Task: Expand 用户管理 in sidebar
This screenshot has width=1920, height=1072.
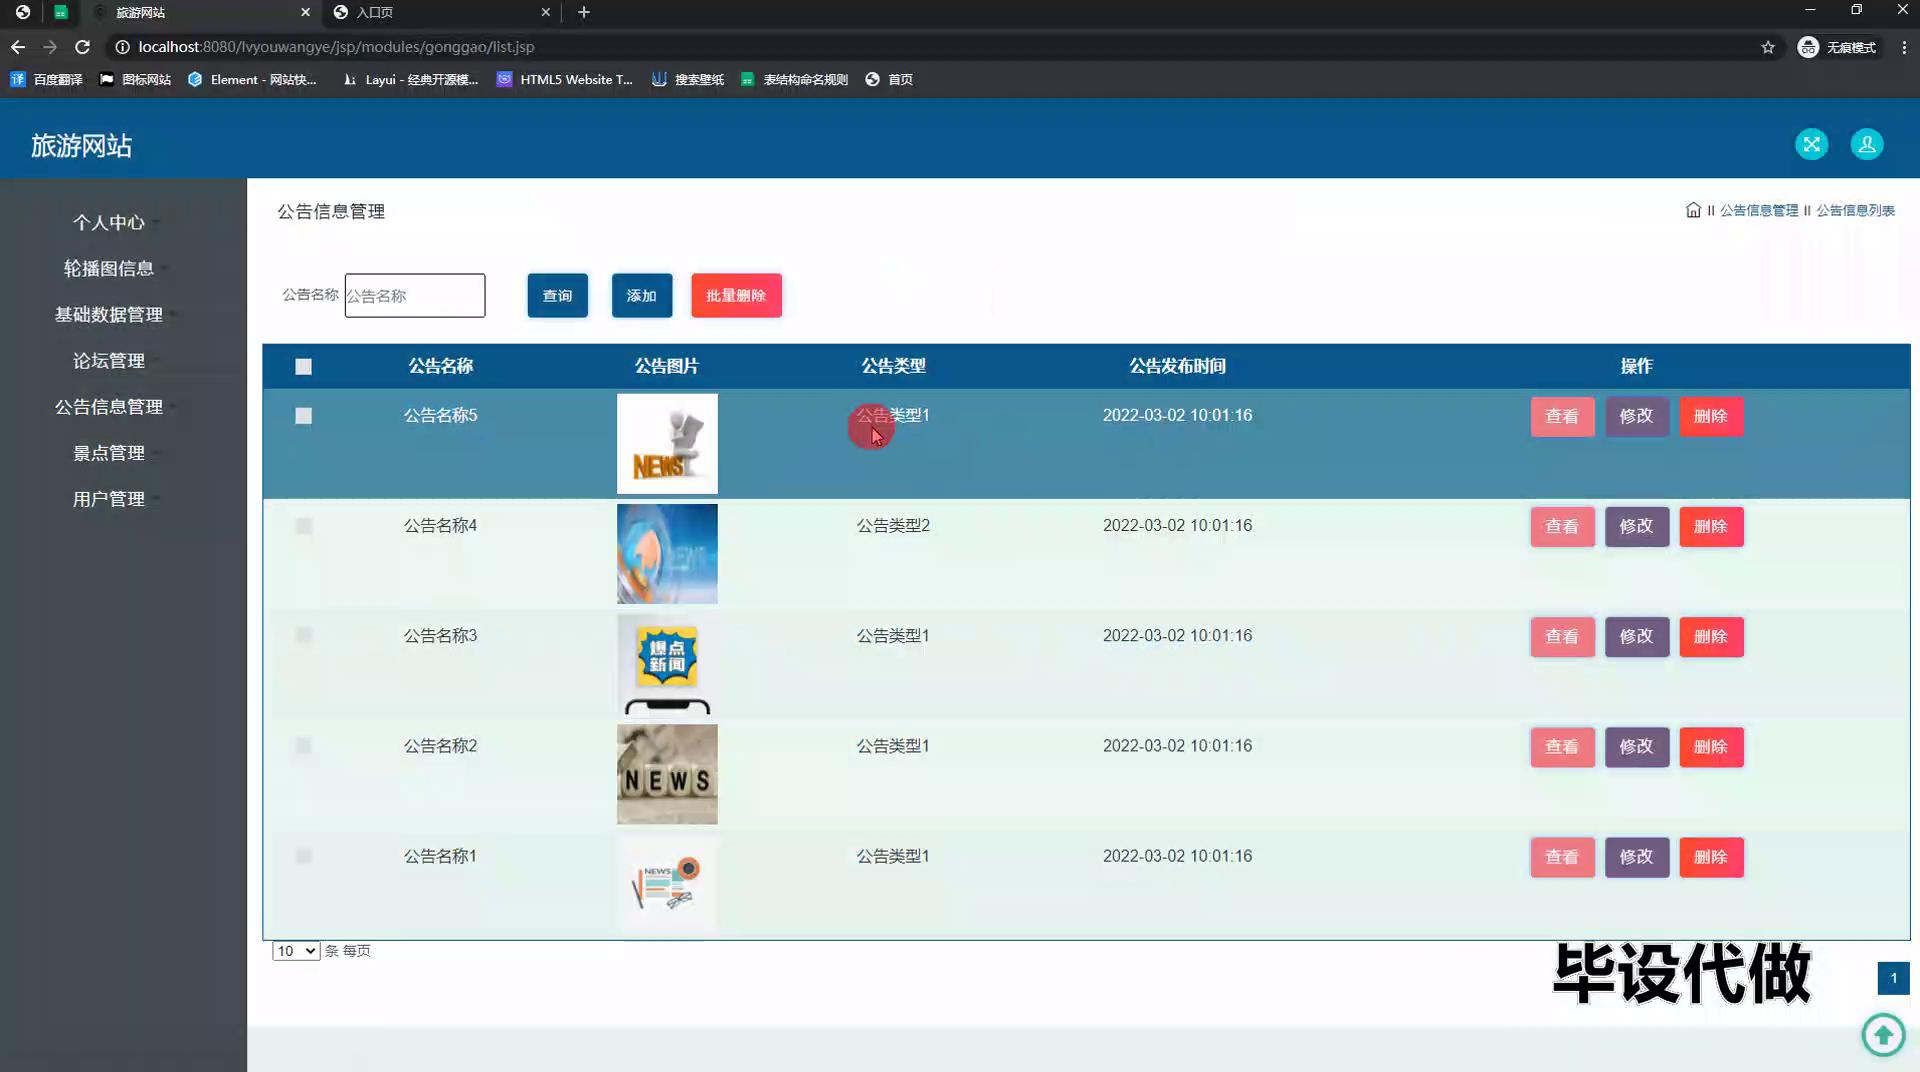Action: click(x=109, y=498)
